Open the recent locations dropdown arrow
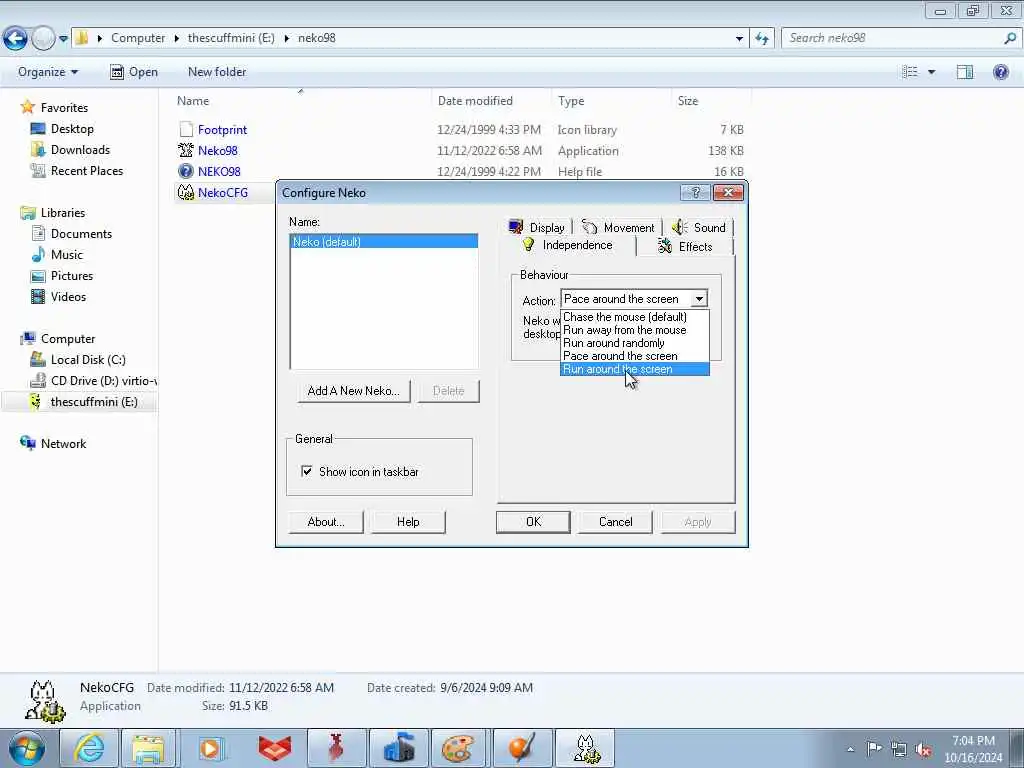The height and width of the screenshot is (768, 1024). [63, 39]
